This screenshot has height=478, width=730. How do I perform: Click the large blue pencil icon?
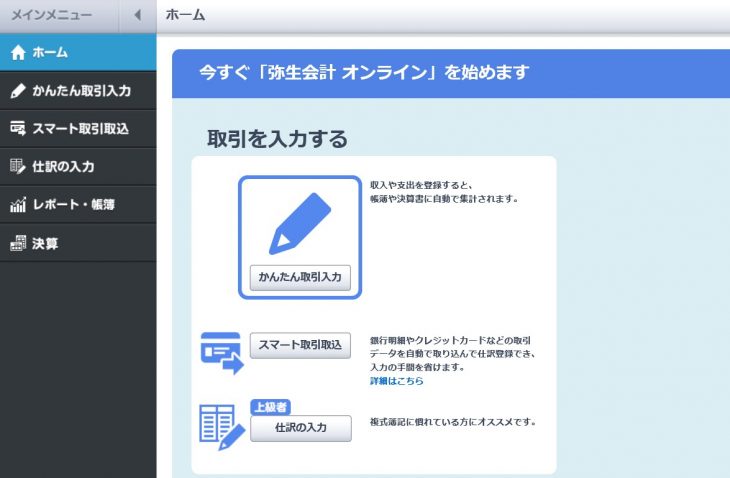[x=299, y=223]
